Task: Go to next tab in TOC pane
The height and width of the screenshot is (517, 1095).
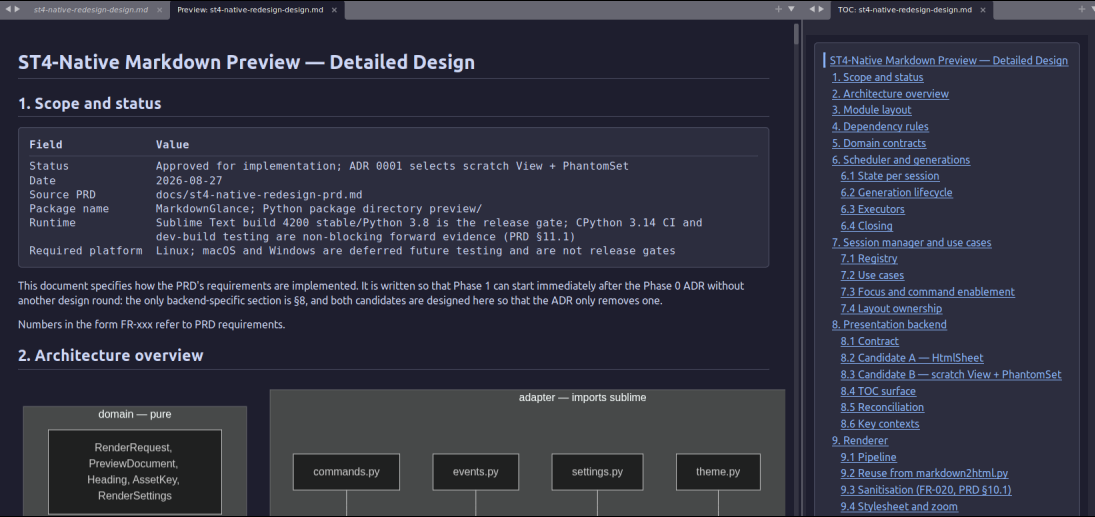Action: [x=821, y=9]
